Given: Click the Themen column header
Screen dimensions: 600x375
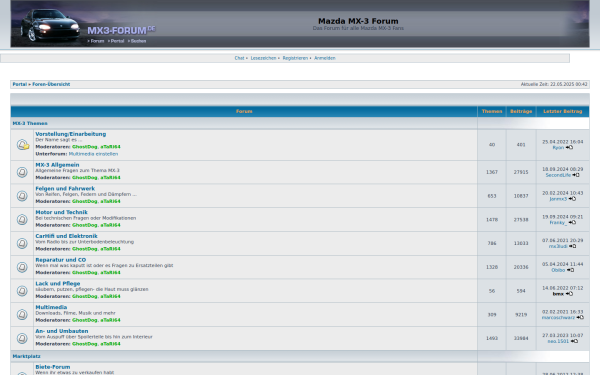Looking at the screenshot, I should [x=492, y=111].
